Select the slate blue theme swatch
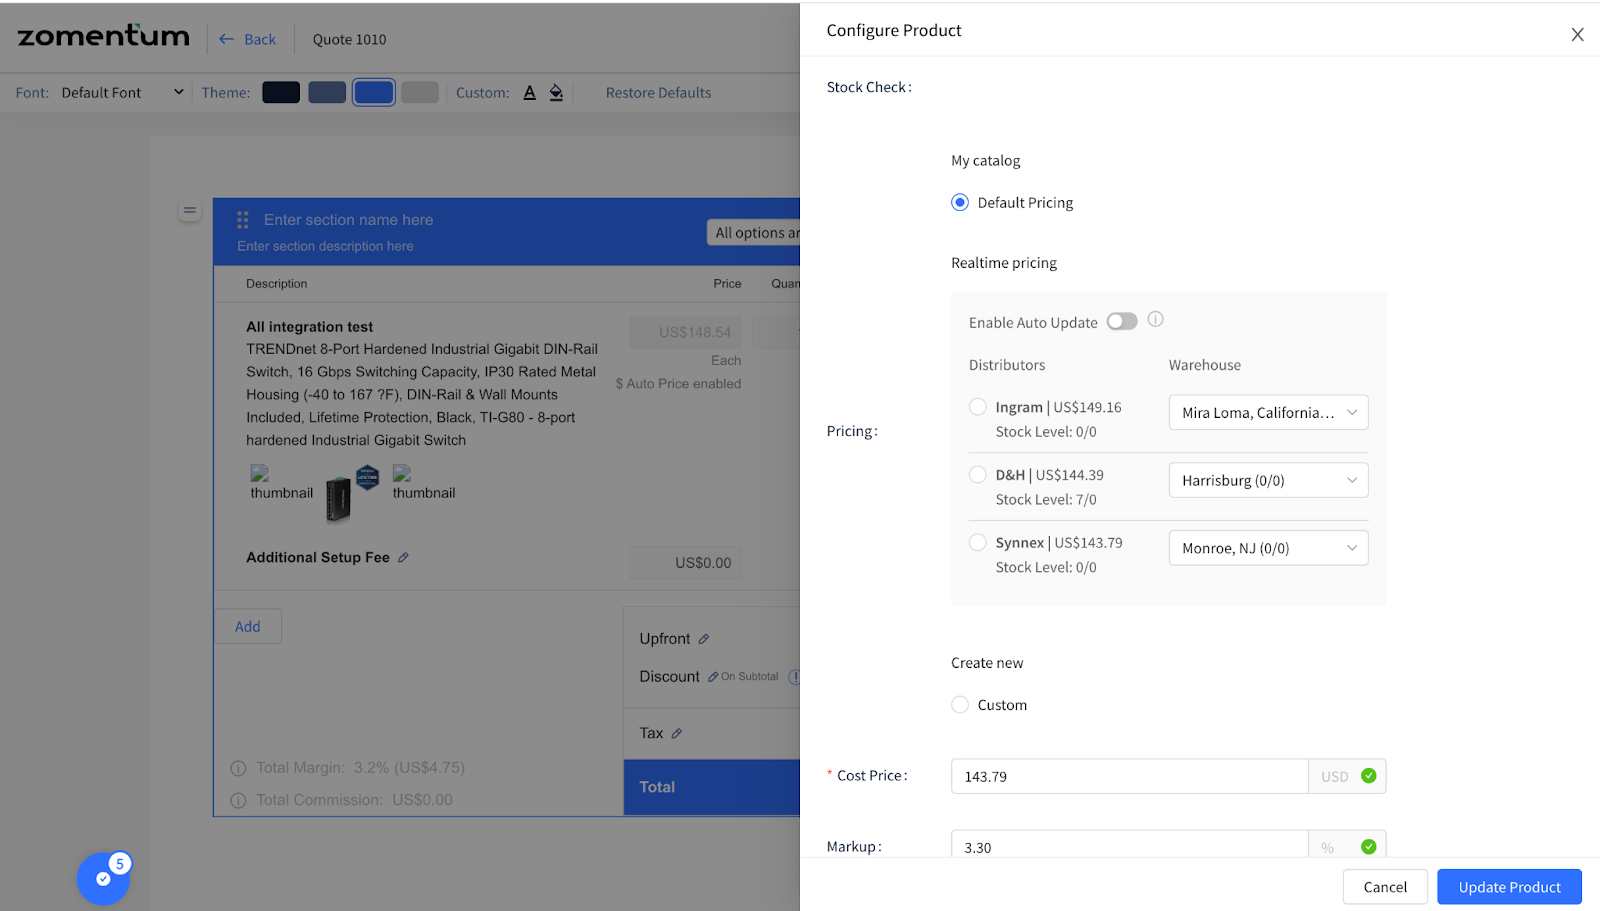Image resolution: width=1600 pixels, height=911 pixels. 327,92
